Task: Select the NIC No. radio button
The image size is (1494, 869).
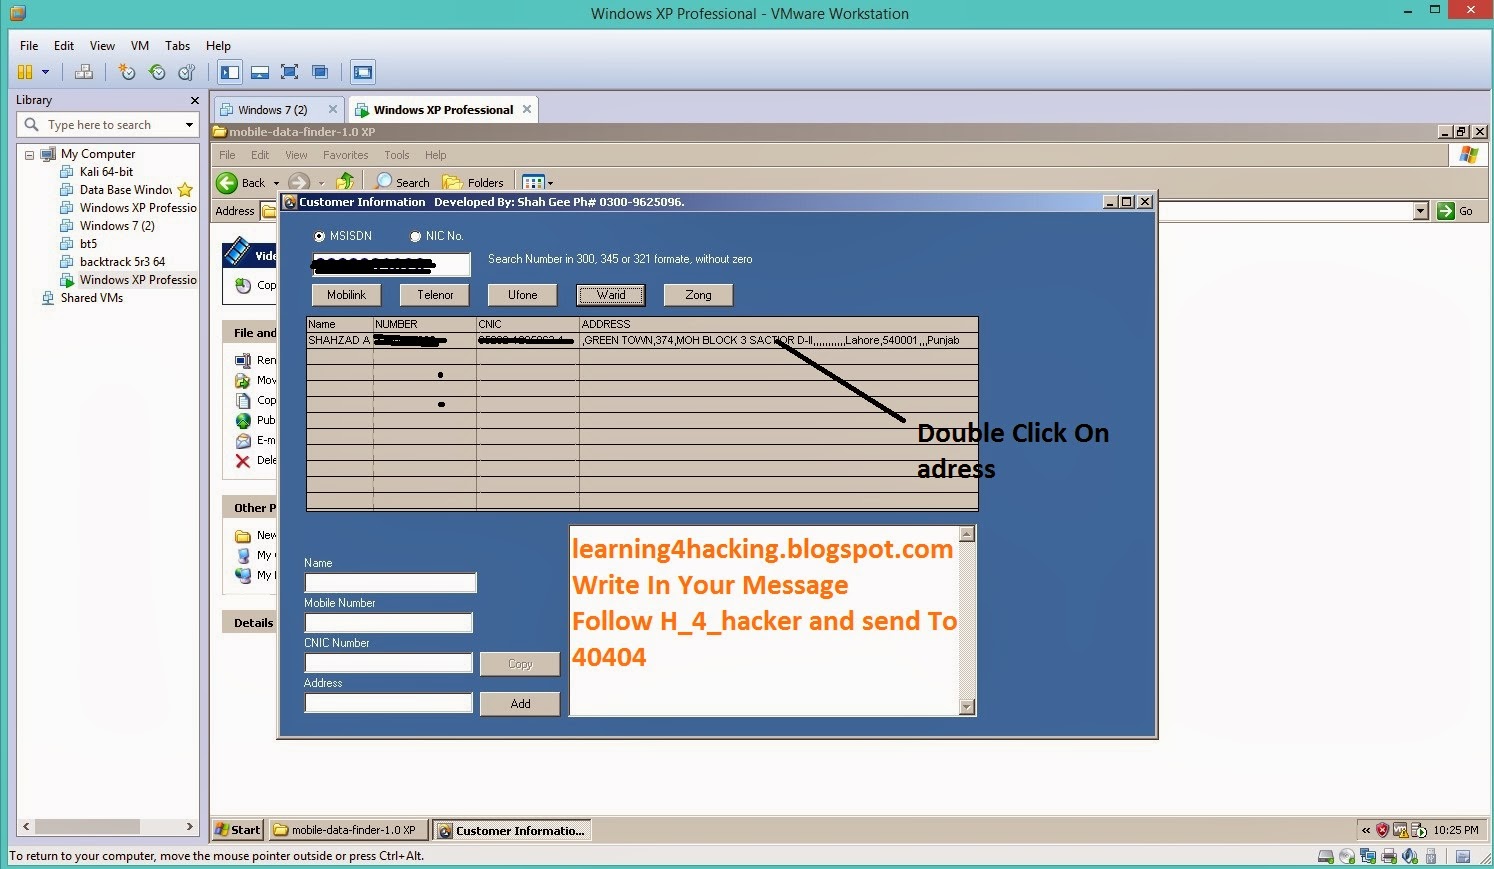Action: point(416,237)
